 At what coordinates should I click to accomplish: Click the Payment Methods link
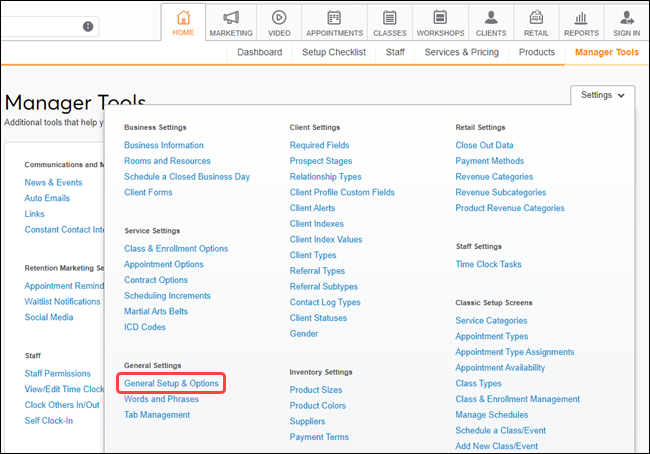pyautogui.click(x=489, y=161)
